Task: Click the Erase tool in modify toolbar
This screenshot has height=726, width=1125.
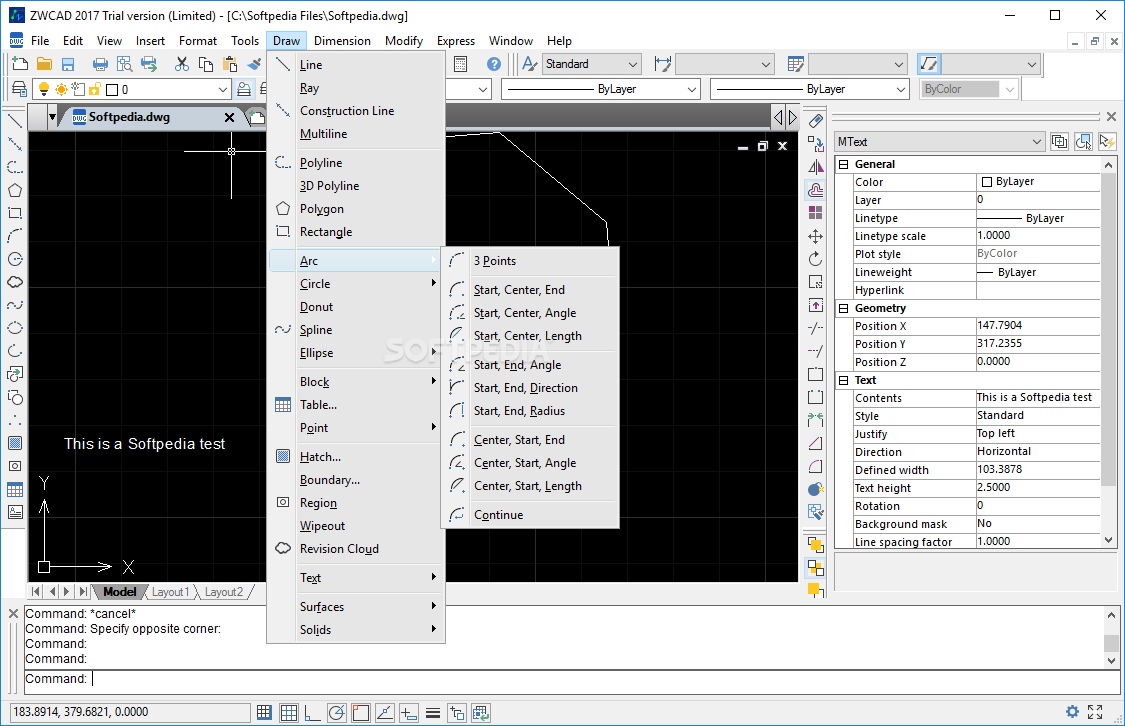Action: pos(816,121)
